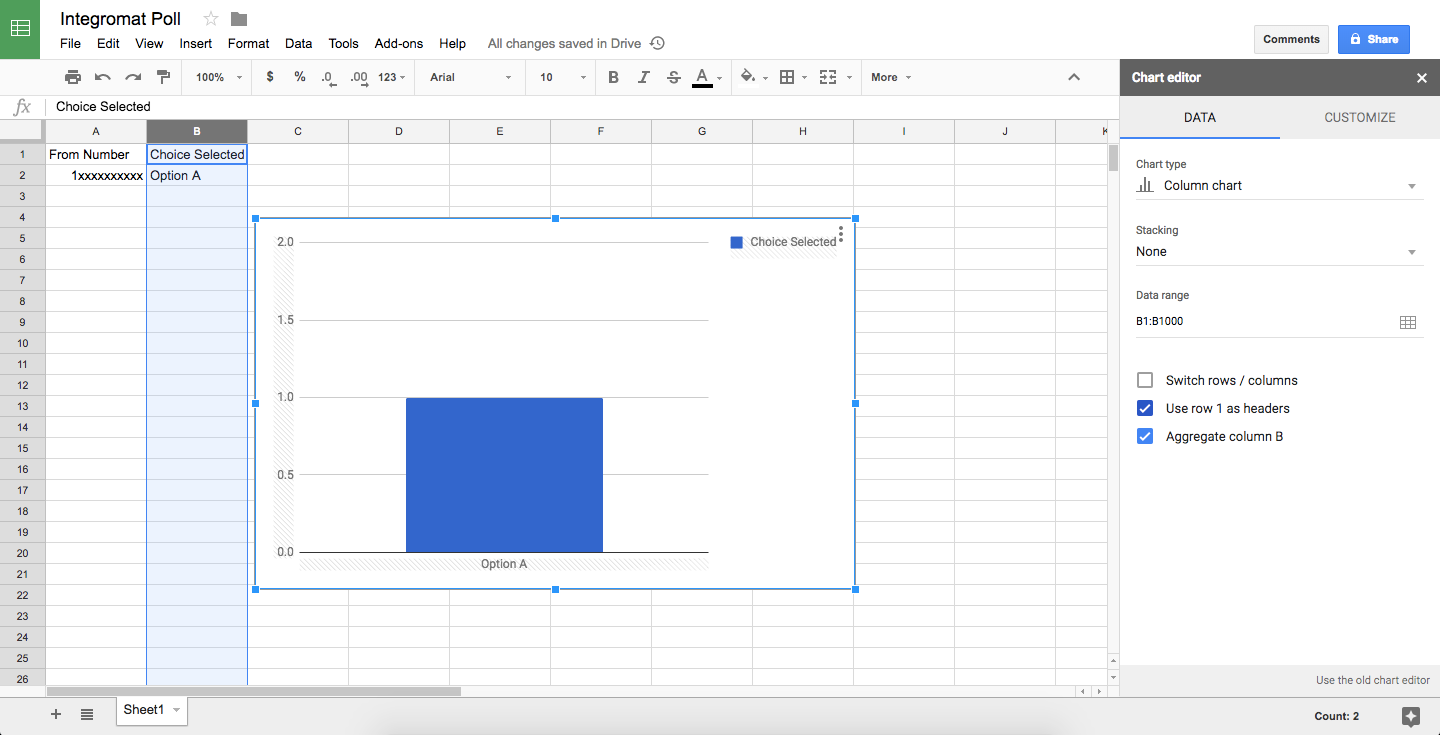Open the Borders tool

[788, 77]
